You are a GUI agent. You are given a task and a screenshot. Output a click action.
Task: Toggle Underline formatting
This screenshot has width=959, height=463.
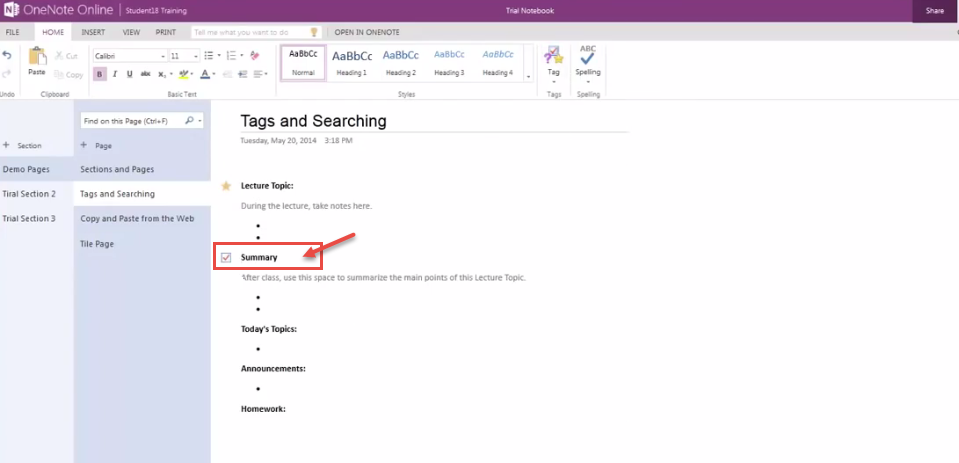point(130,74)
